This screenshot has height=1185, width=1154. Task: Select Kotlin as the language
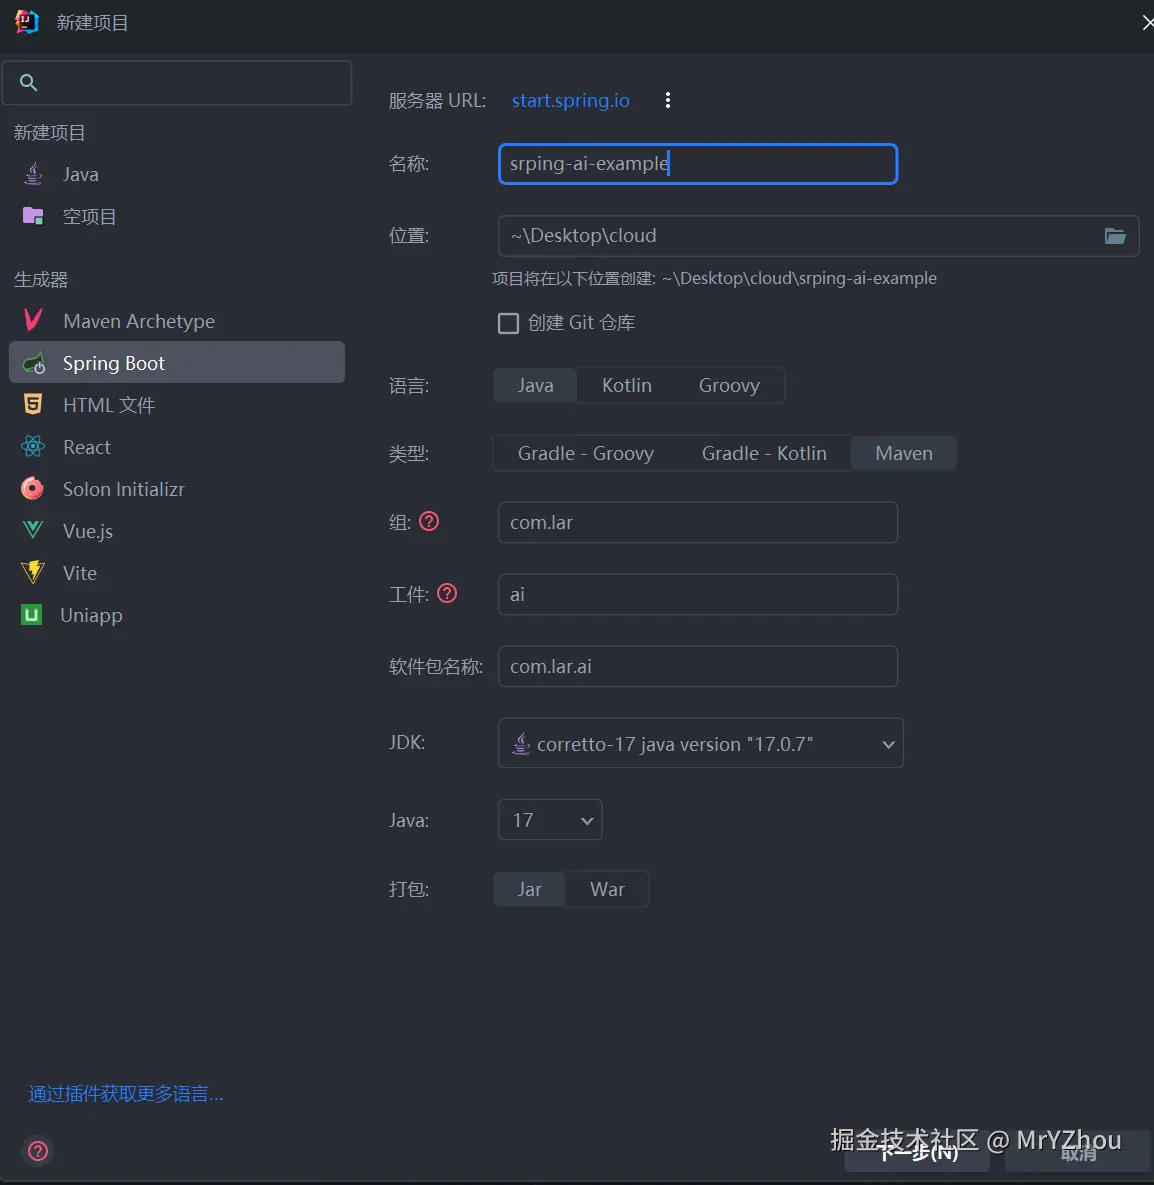tap(627, 385)
